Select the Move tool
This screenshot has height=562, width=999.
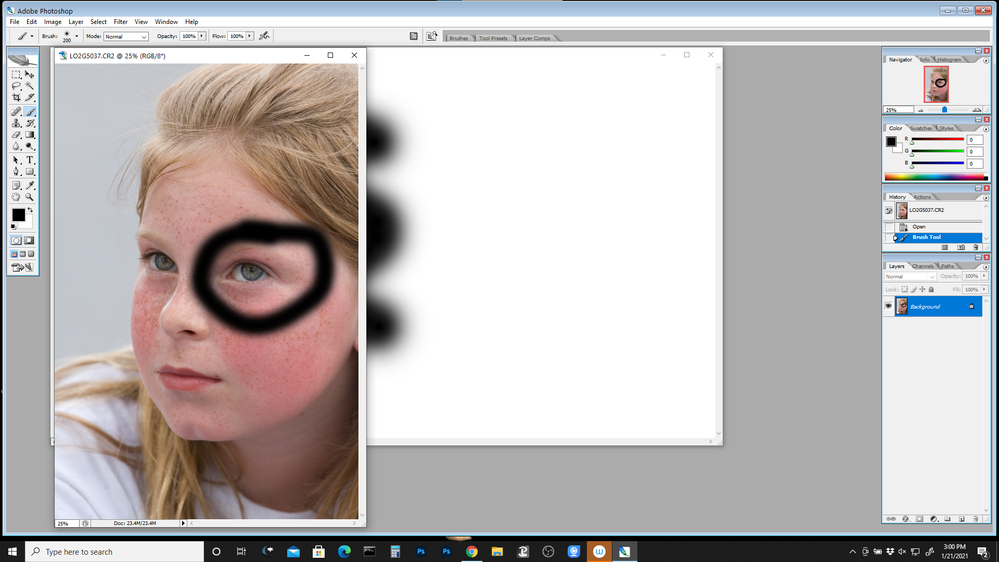point(29,75)
